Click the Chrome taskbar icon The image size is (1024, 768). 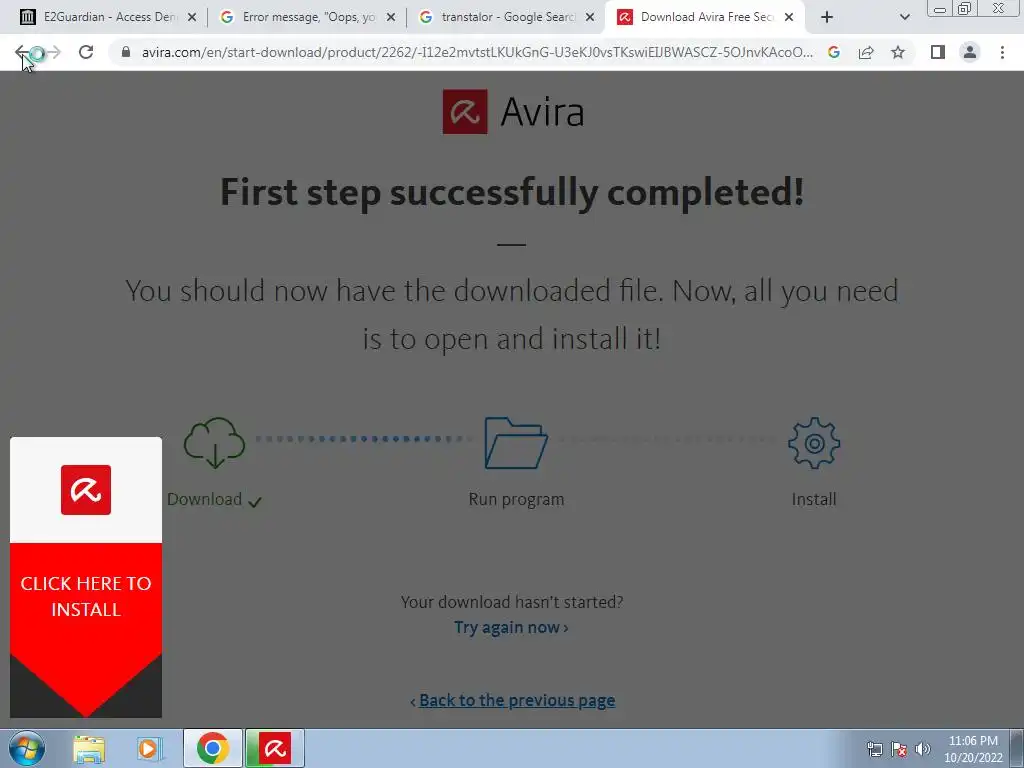point(212,748)
